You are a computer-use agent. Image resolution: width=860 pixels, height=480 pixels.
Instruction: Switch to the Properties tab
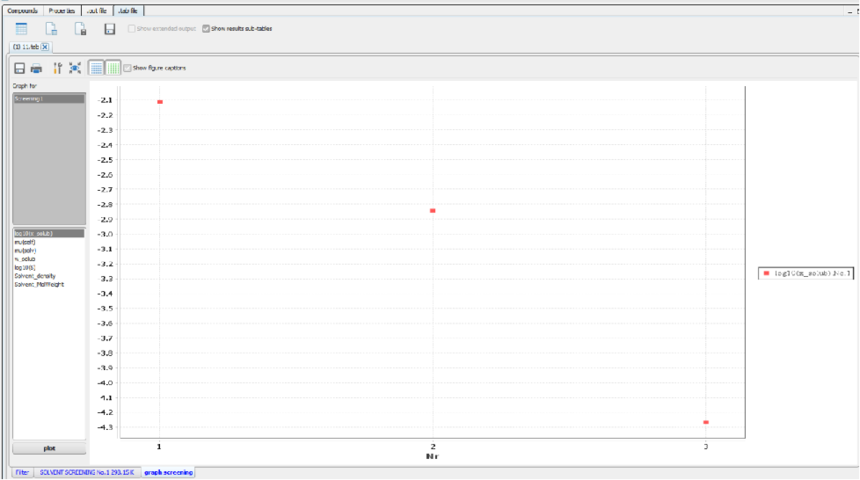pyautogui.click(x=61, y=10)
